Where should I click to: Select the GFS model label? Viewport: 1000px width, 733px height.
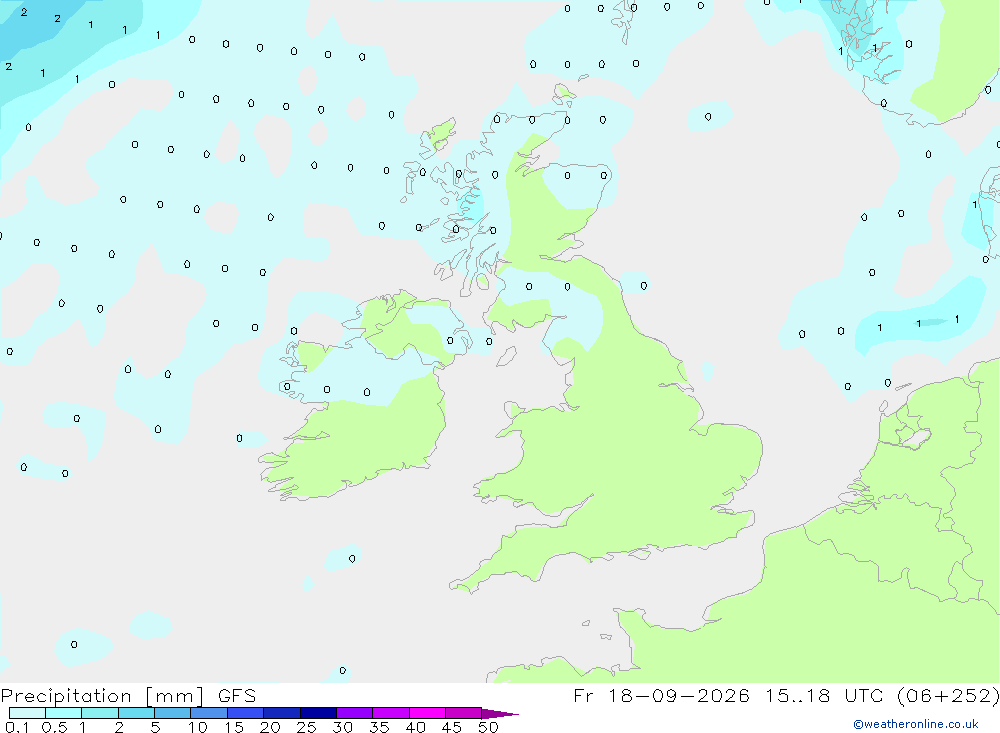pos(237,696)
